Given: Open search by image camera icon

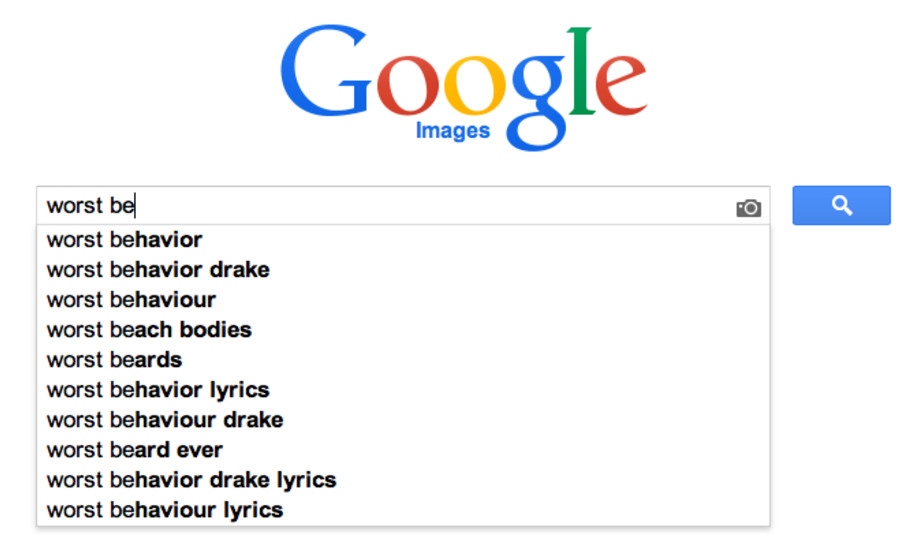Looking at the screenshot, I should pyautogui.click(x=748, y=208).
